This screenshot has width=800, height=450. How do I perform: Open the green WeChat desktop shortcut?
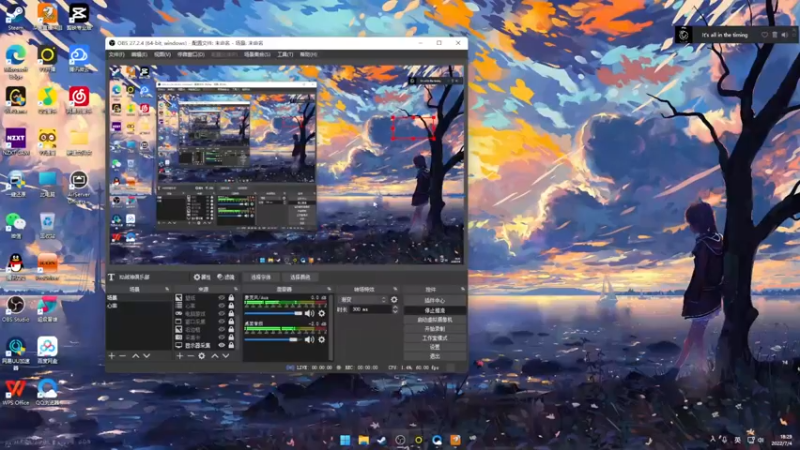point(16,225)
